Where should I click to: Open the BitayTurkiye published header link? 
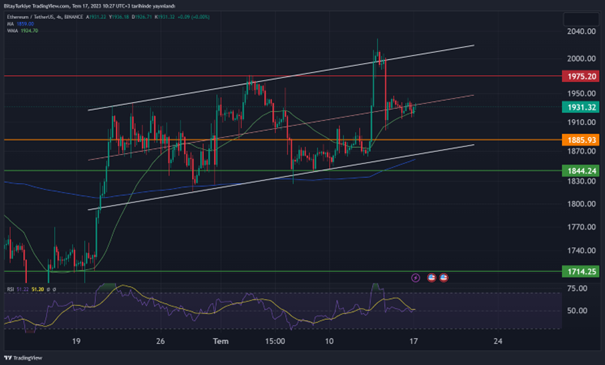tap(90, 6)
